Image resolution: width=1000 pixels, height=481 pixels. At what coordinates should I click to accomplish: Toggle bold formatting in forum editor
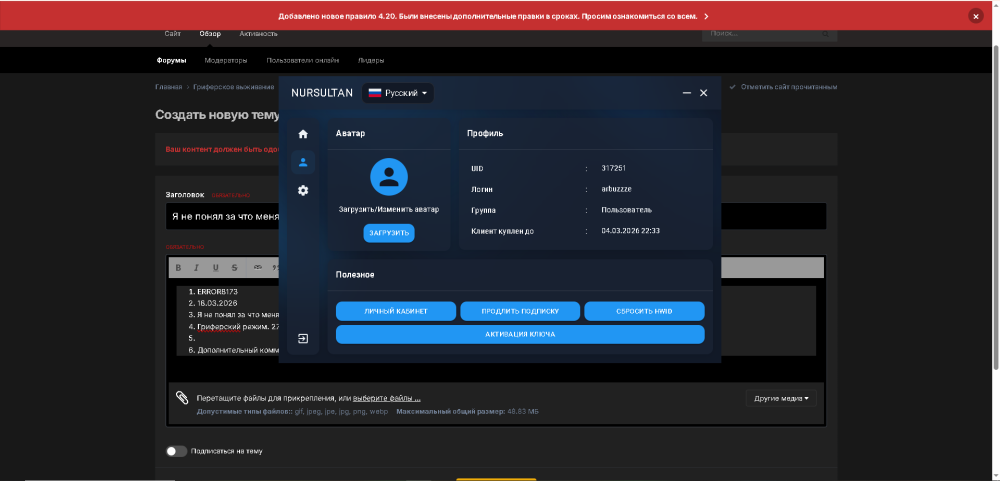click(x=179, y=267)
